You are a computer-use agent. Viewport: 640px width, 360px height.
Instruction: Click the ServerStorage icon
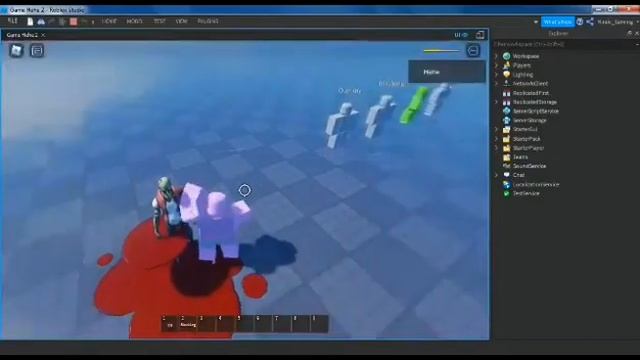pos(507,120)
